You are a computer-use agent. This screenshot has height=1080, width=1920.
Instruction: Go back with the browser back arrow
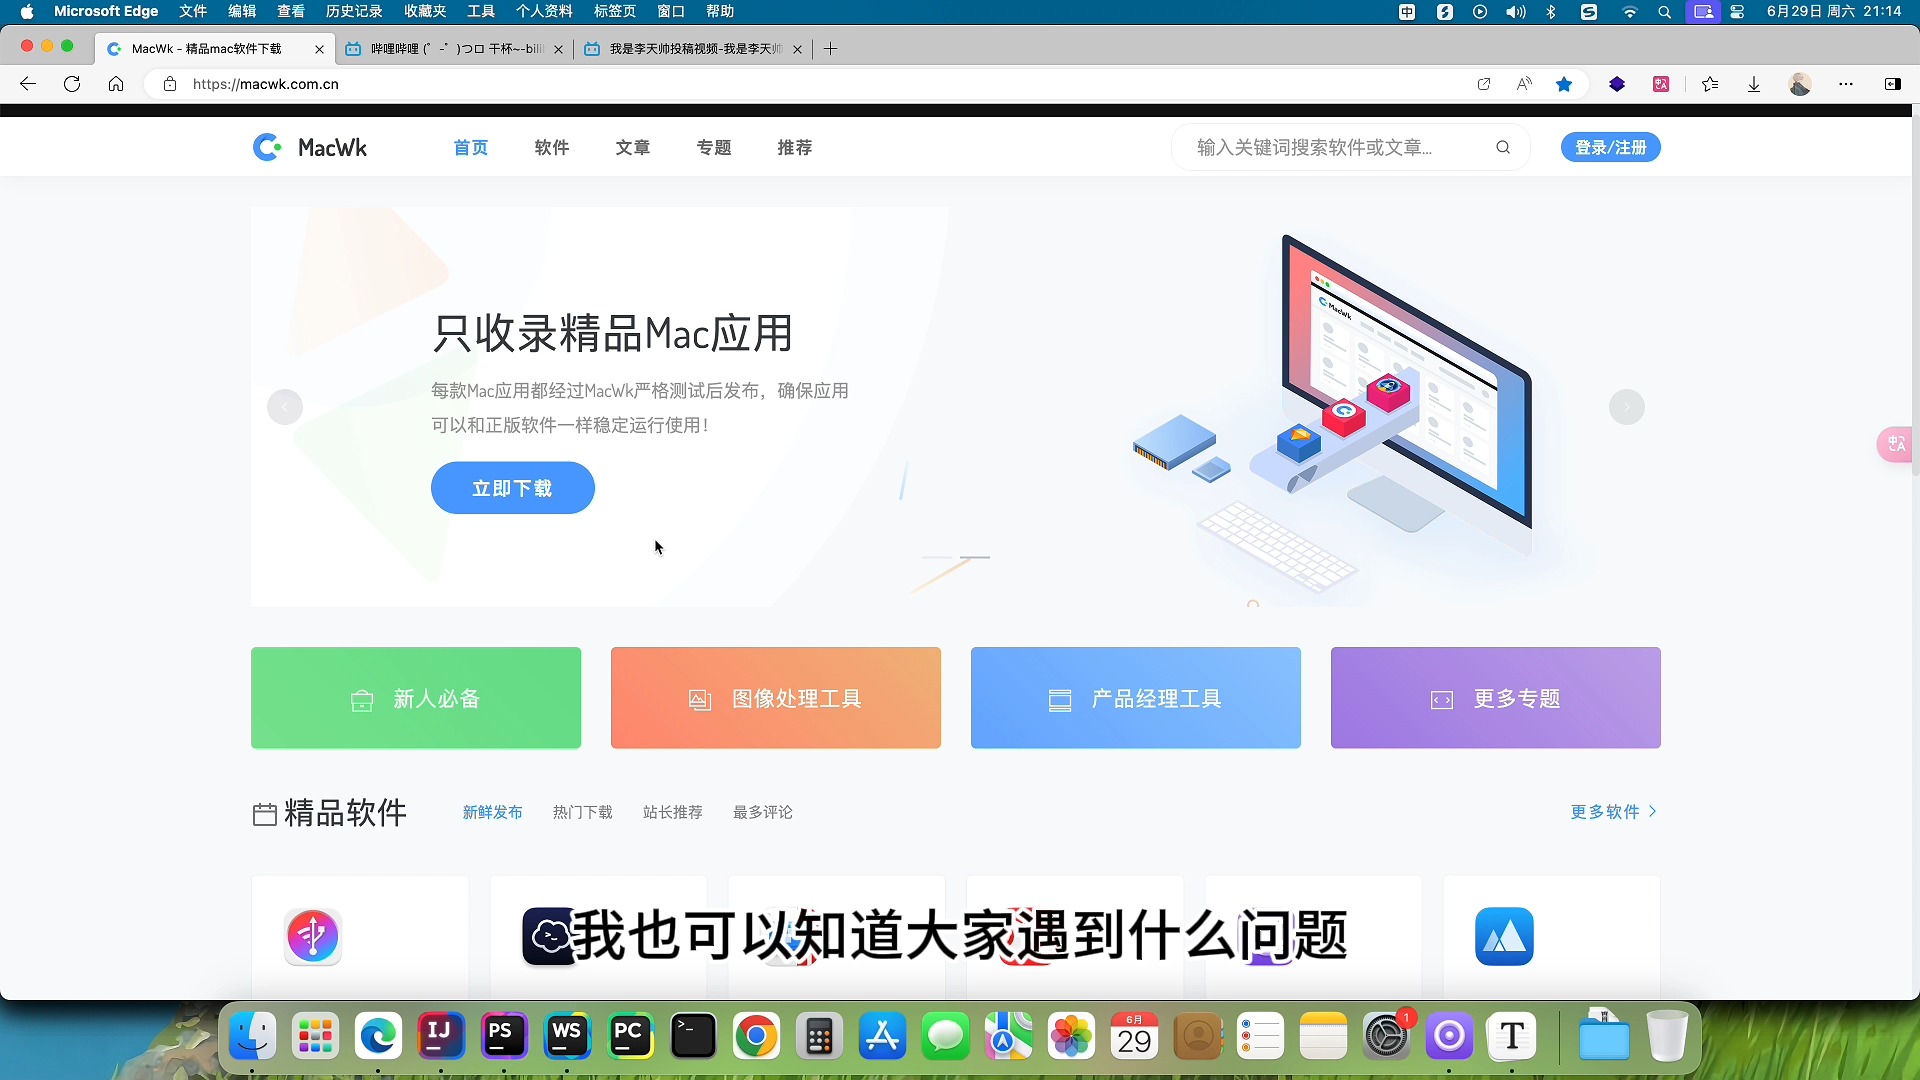click(x=28, y=84)
